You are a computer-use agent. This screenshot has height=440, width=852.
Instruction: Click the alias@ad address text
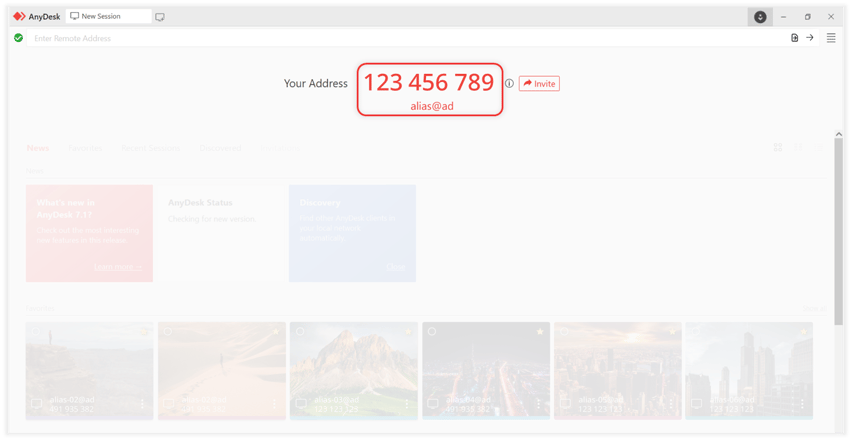click(x=432, y=106)
